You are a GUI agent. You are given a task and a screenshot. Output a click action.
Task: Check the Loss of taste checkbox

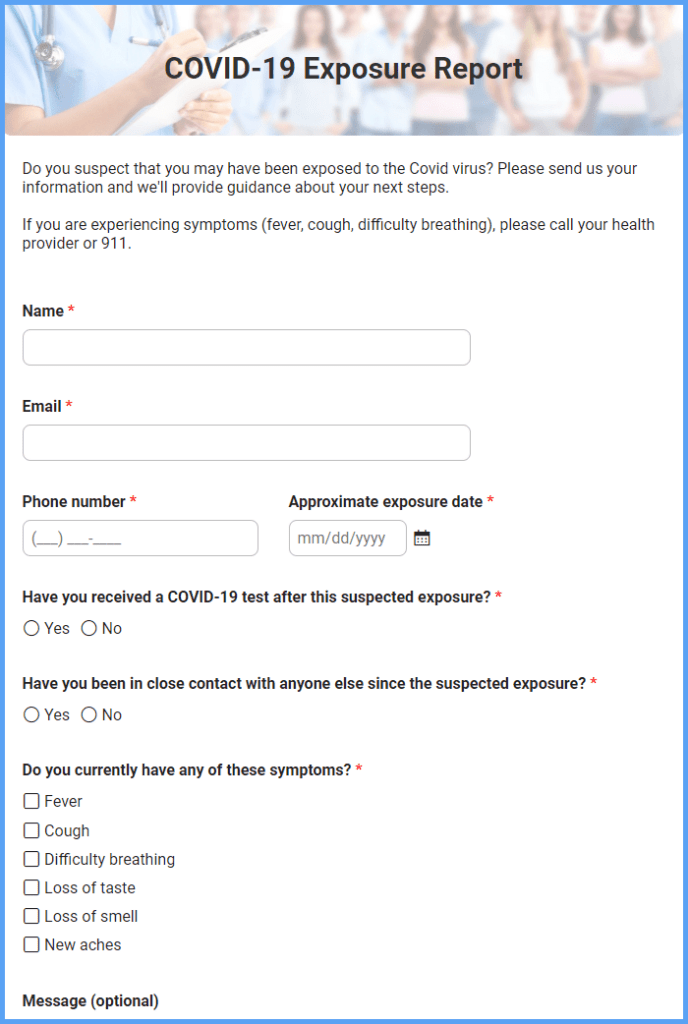click(30, 888)
